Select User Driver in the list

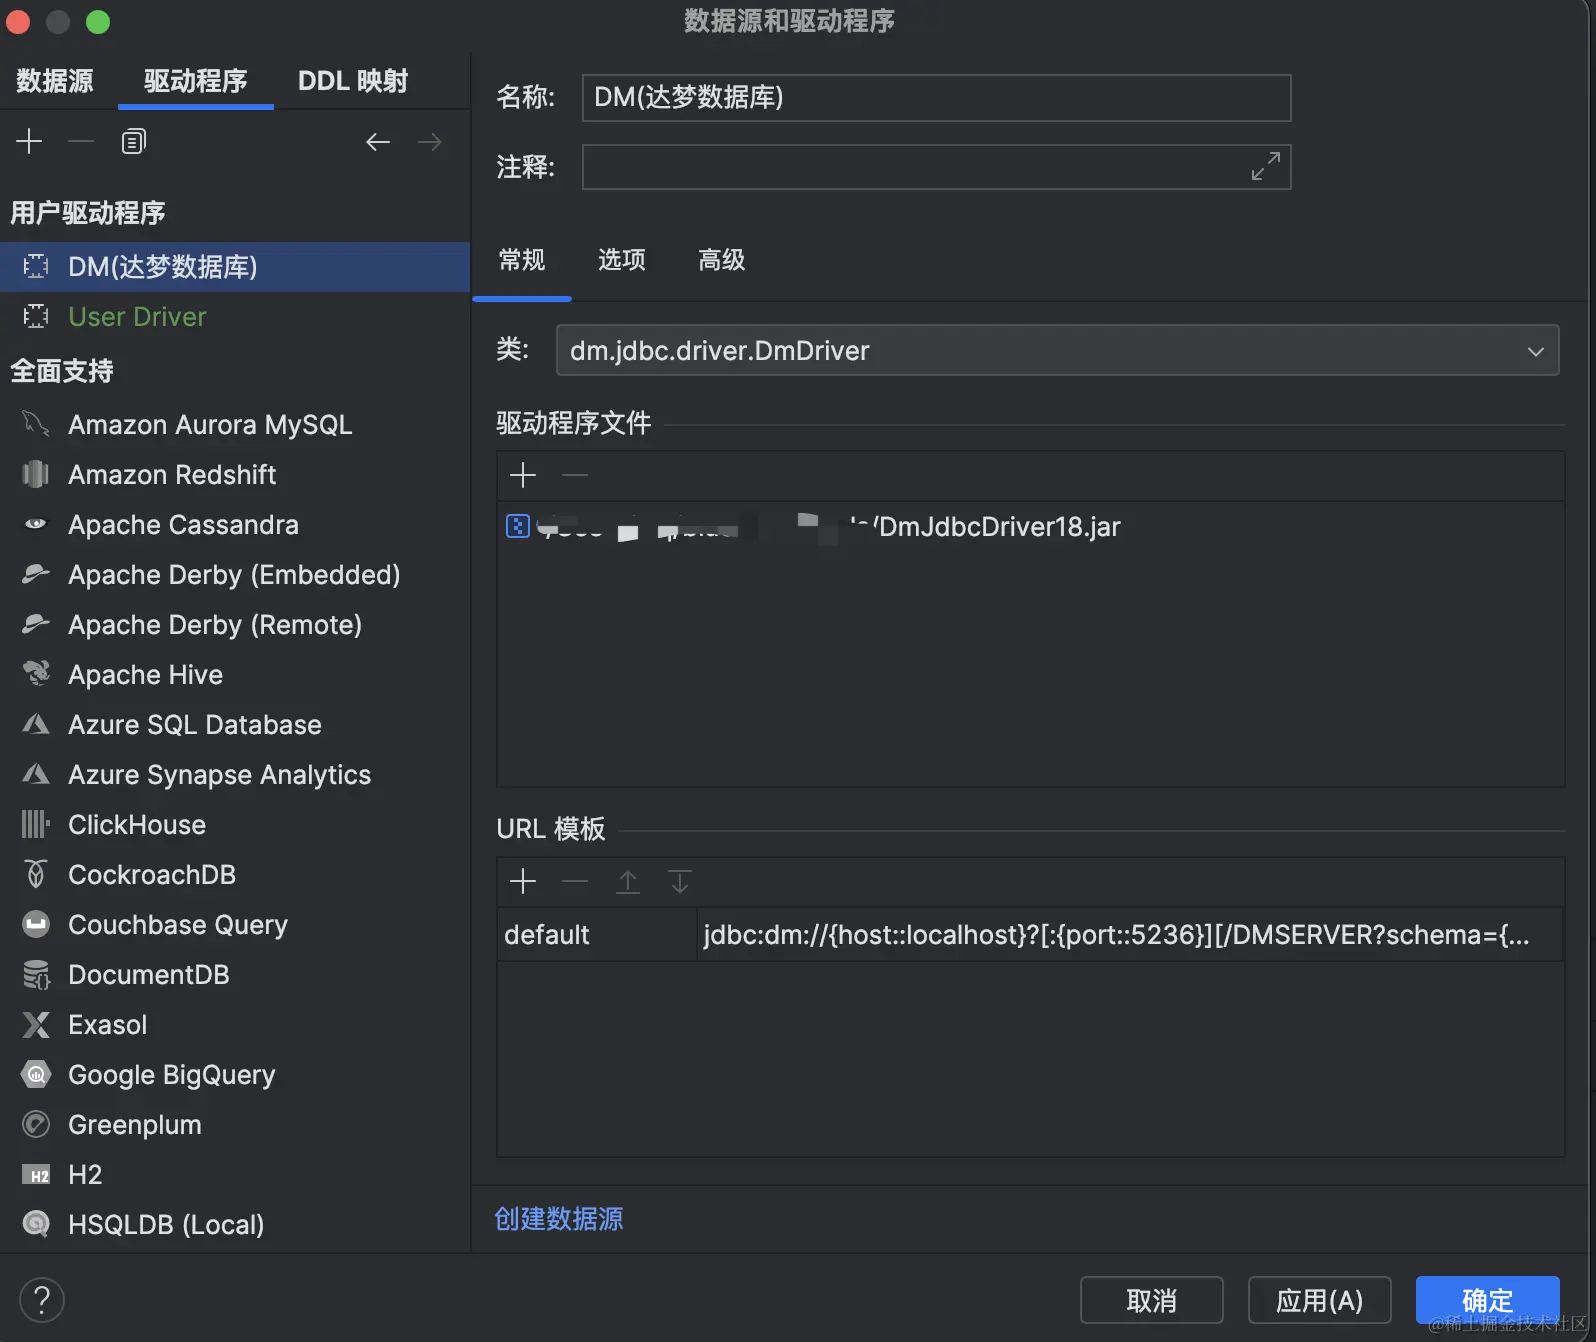coord(235,316)
